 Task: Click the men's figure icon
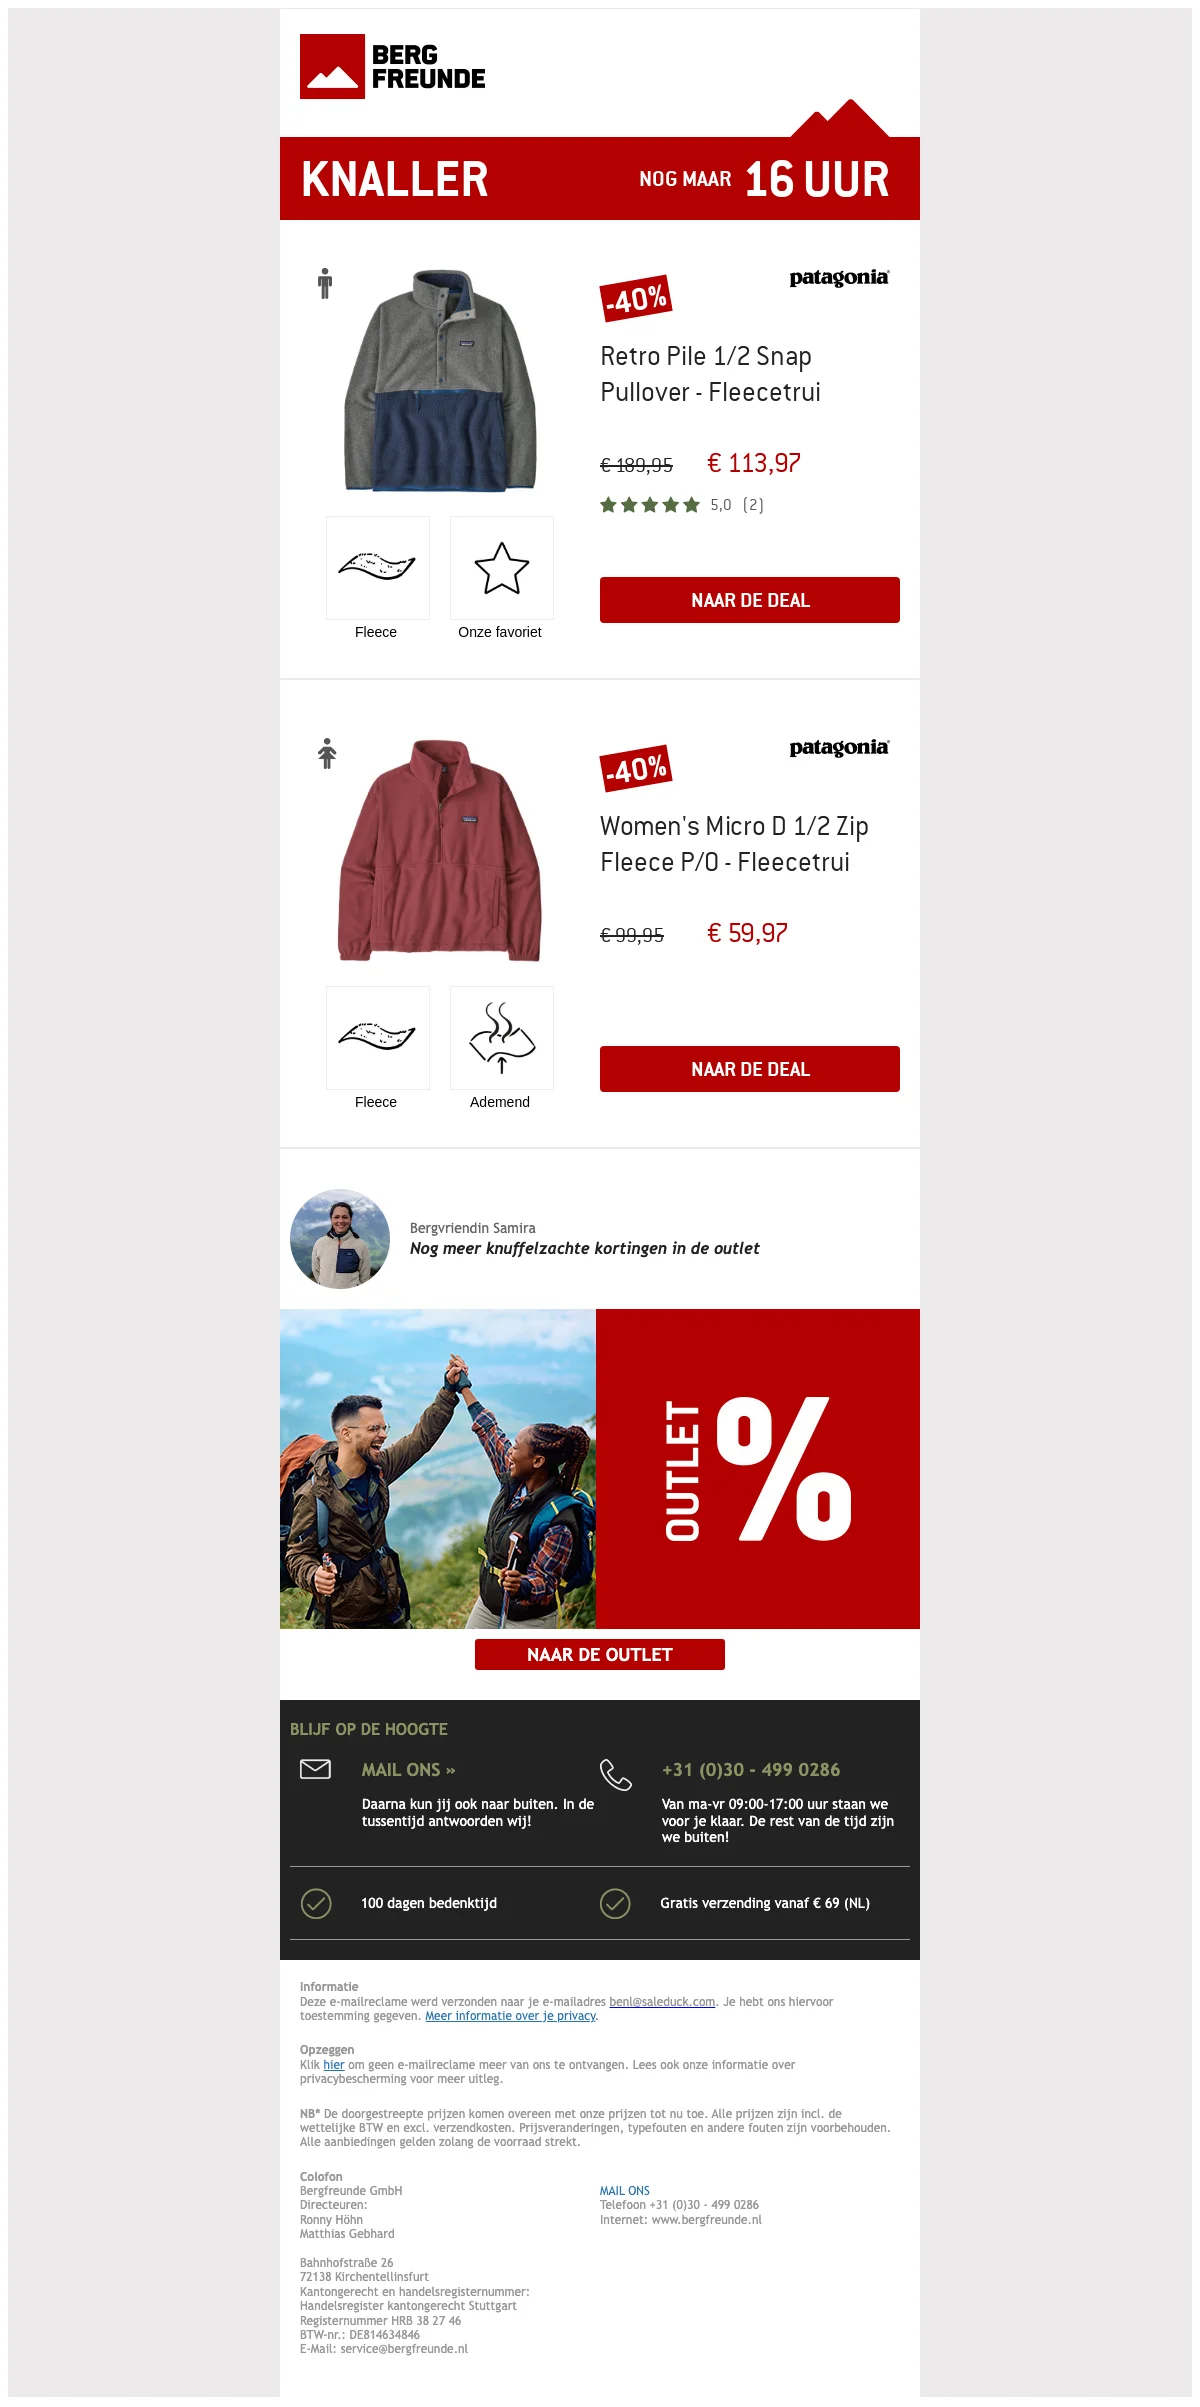pyautogui.click(x=325, y=284)
